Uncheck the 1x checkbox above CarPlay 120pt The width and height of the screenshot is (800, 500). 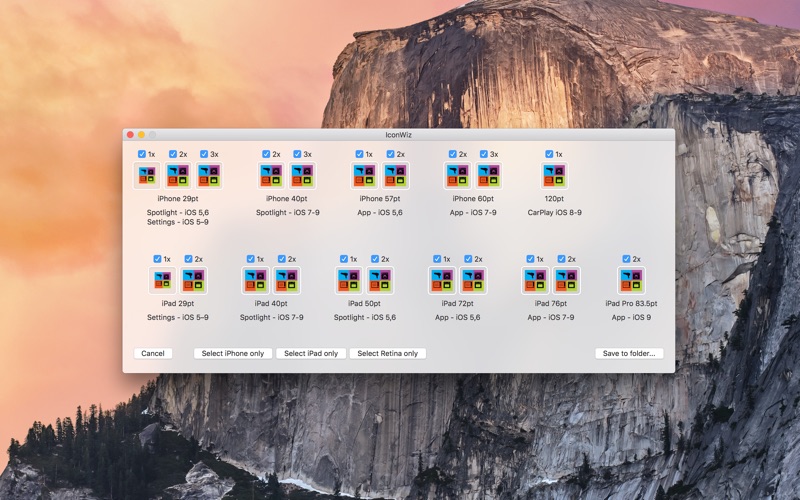coord(549,154)
